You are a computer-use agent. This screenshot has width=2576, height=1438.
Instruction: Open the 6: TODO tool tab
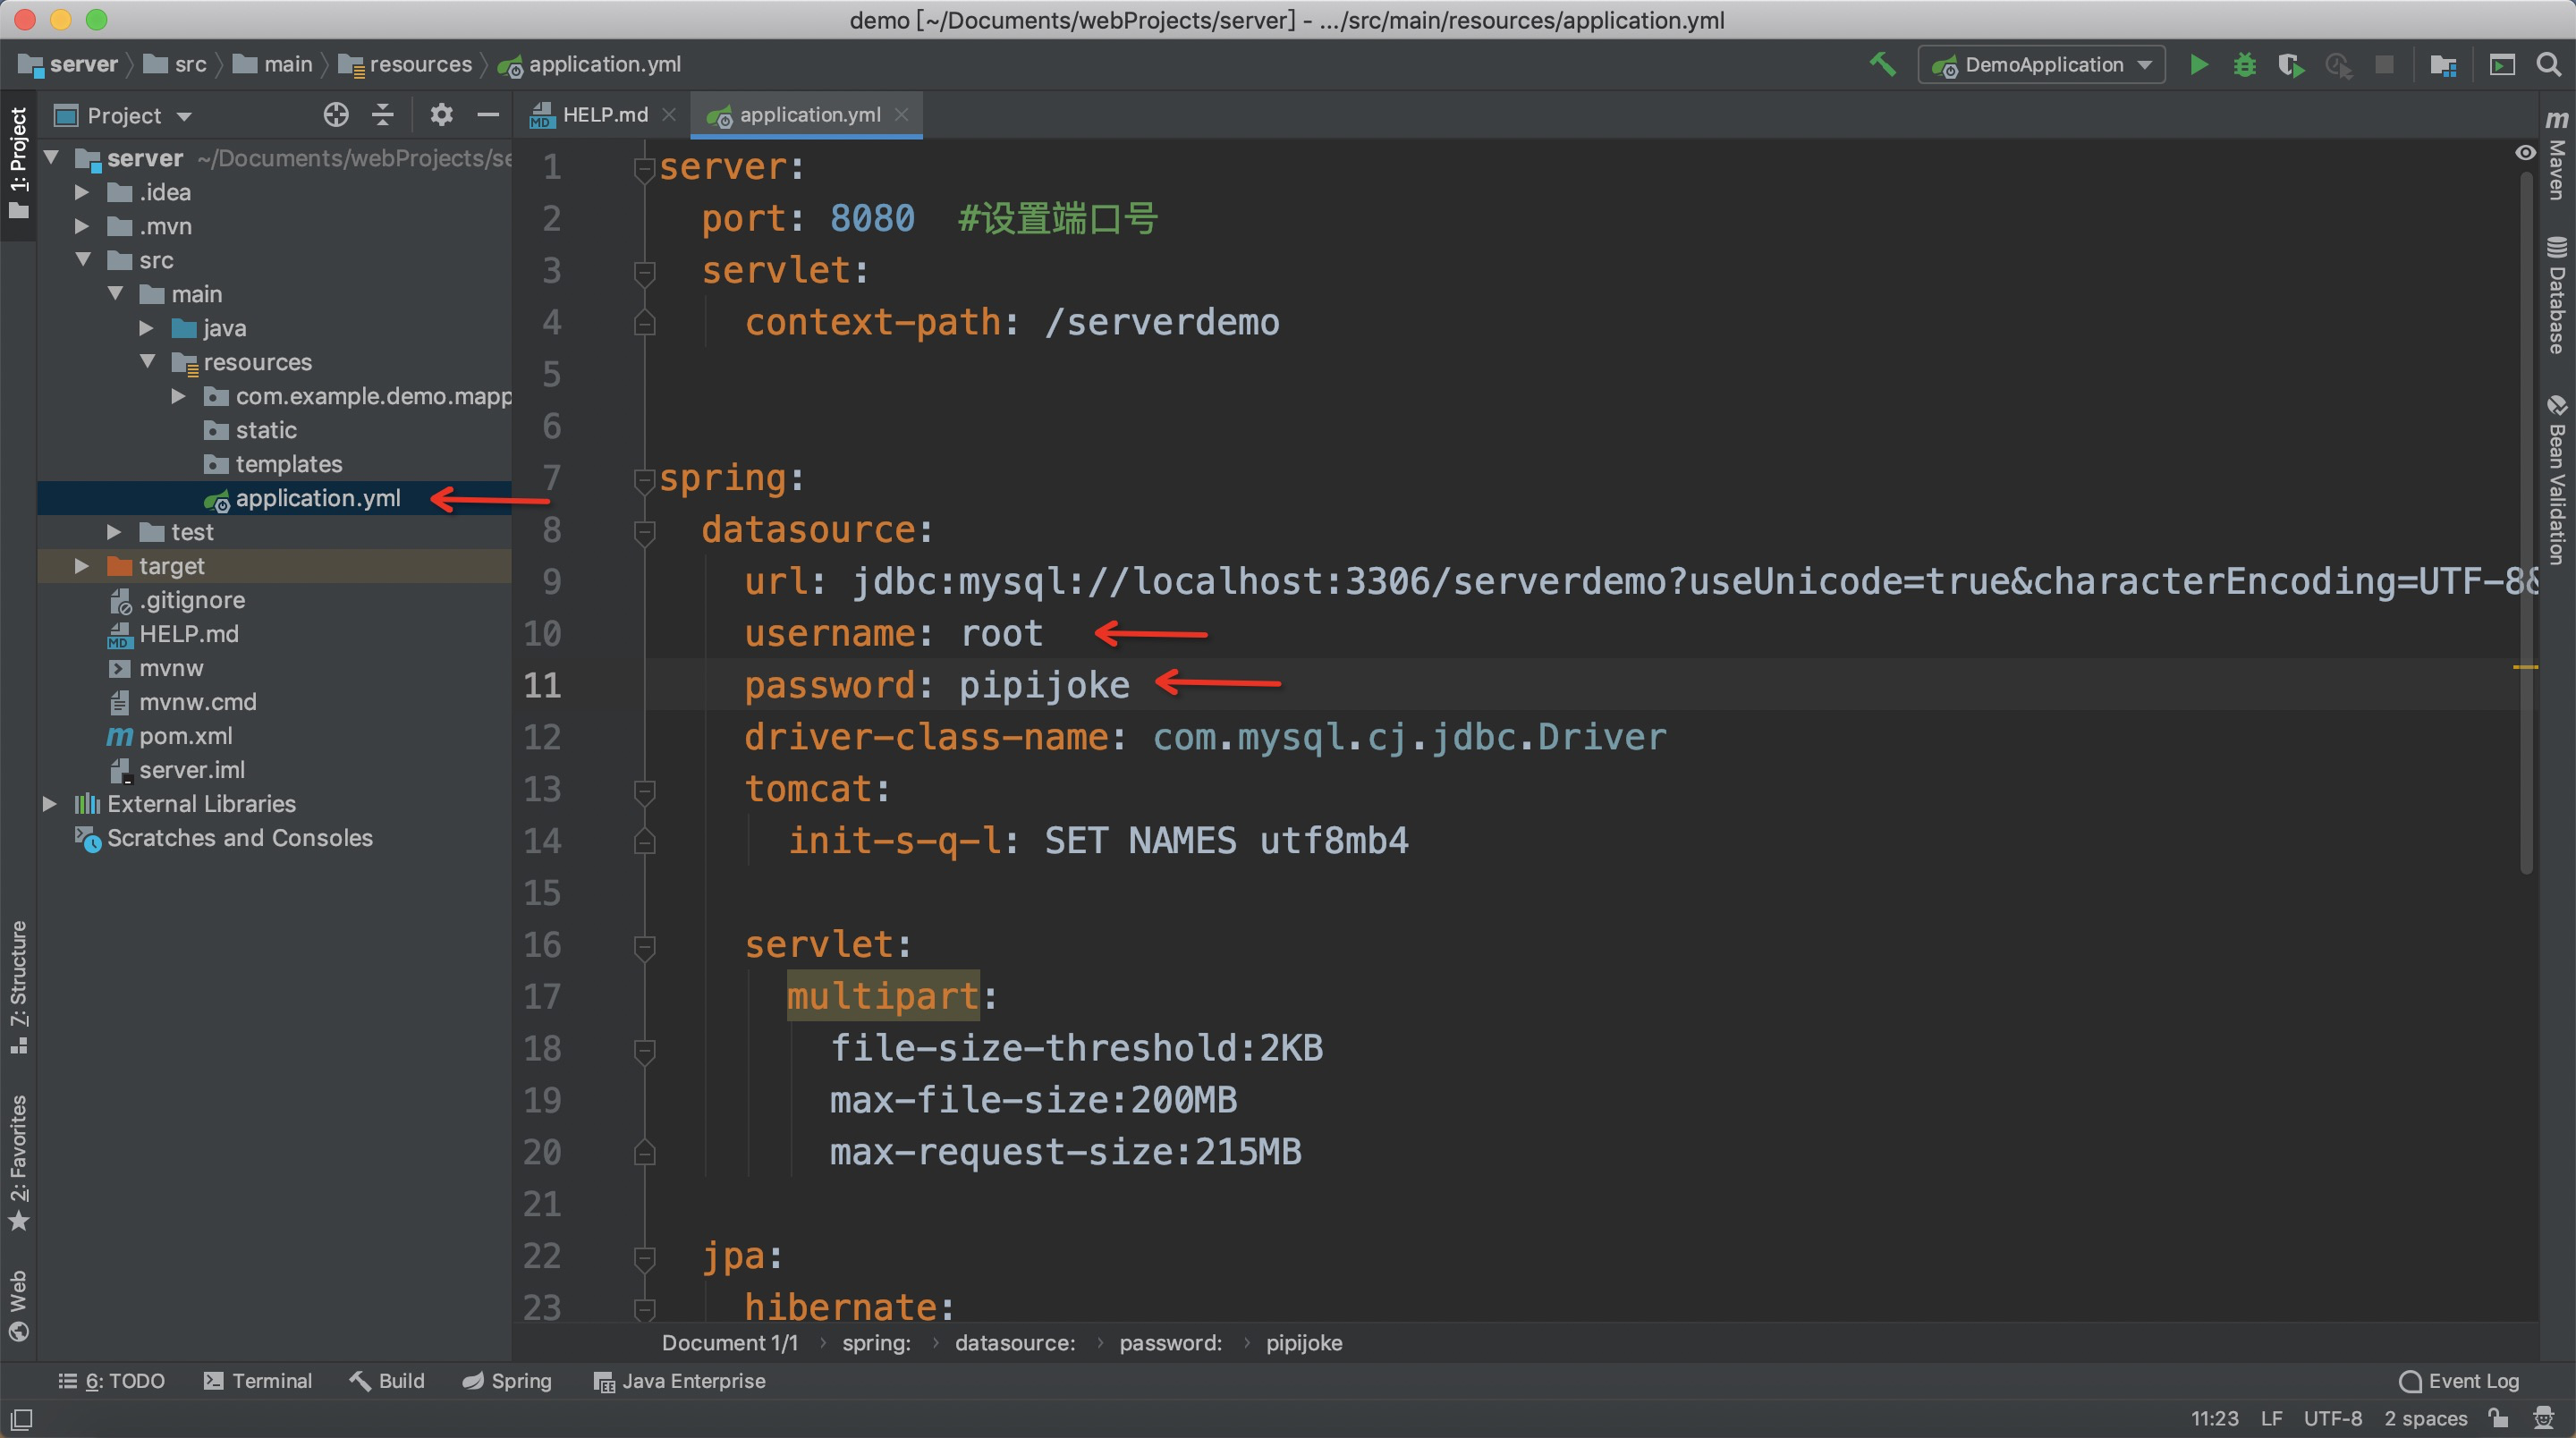pos(112,1381)
